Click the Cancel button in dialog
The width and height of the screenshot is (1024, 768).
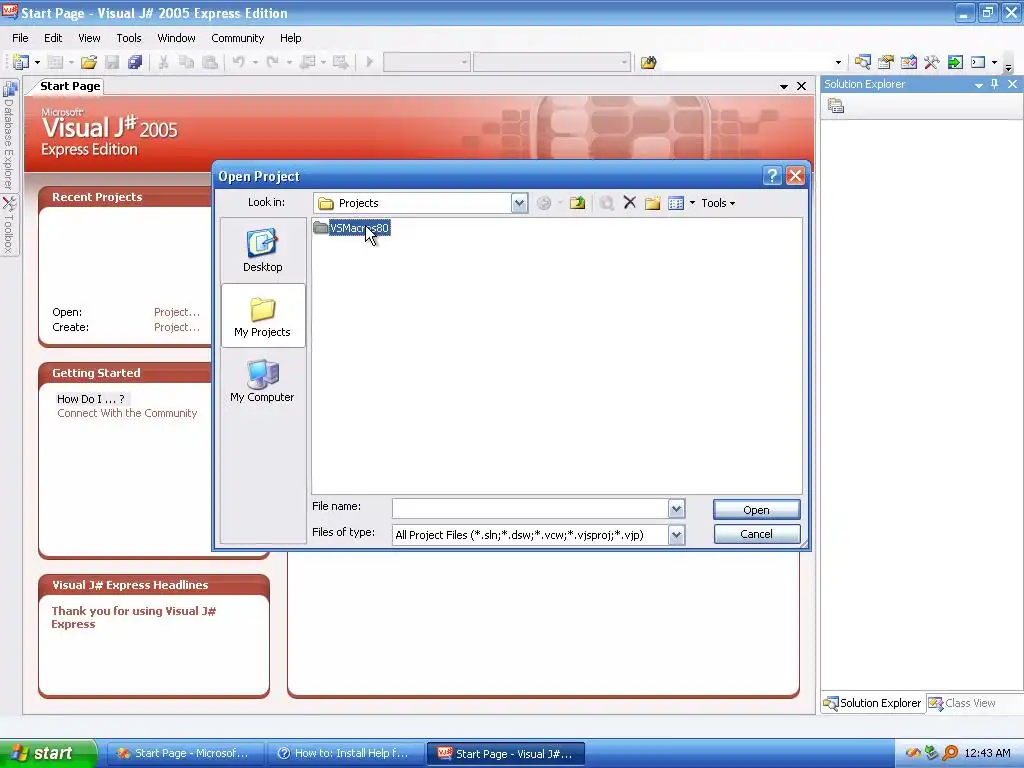point(756,534)
